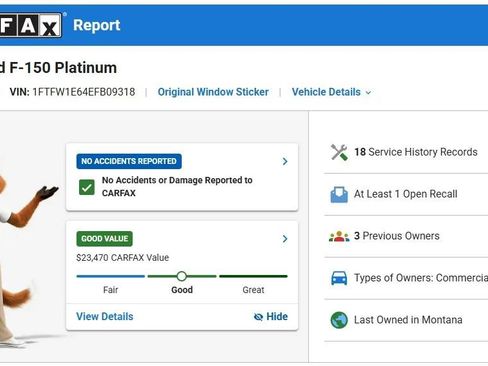Click No Accidents or Damage Reported text
This screenshot has height=366, width=488.
point(177,187)
